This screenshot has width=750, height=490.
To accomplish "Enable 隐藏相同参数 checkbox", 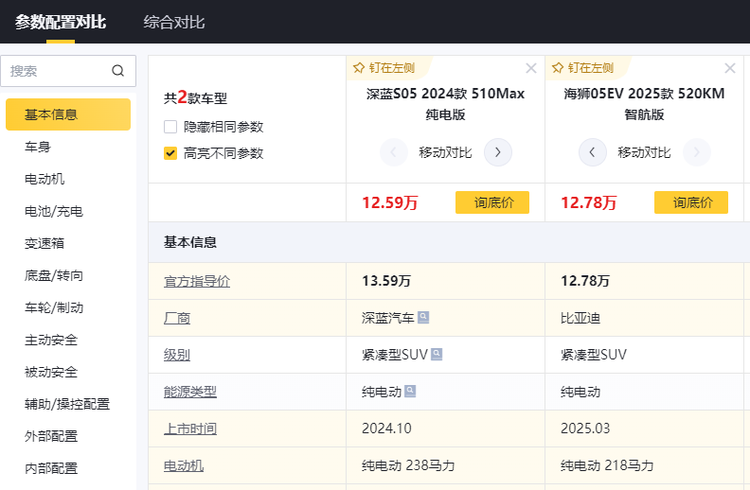I will 171,127.
